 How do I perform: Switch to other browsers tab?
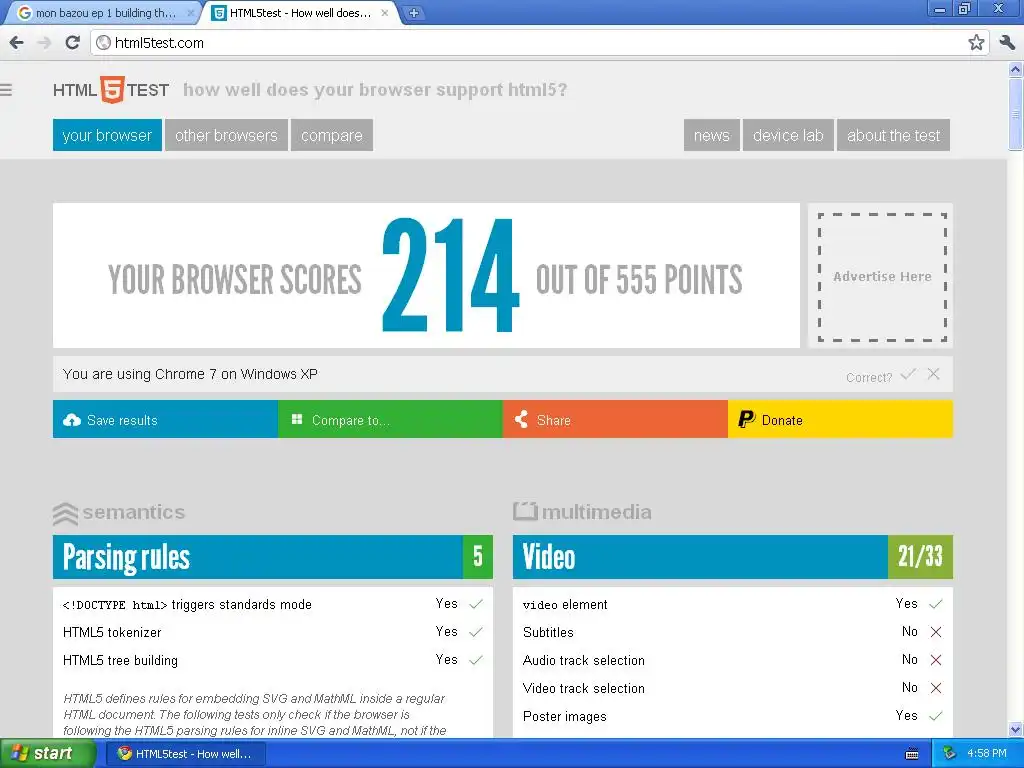click(x=226, y=135)
